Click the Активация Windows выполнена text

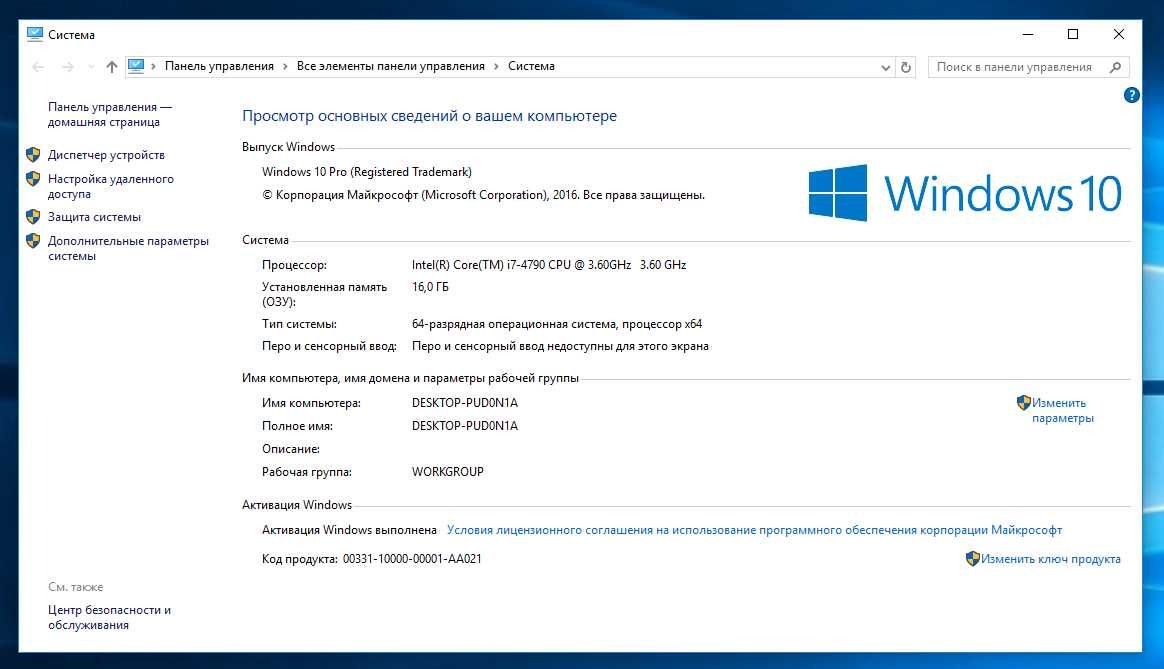349,529
